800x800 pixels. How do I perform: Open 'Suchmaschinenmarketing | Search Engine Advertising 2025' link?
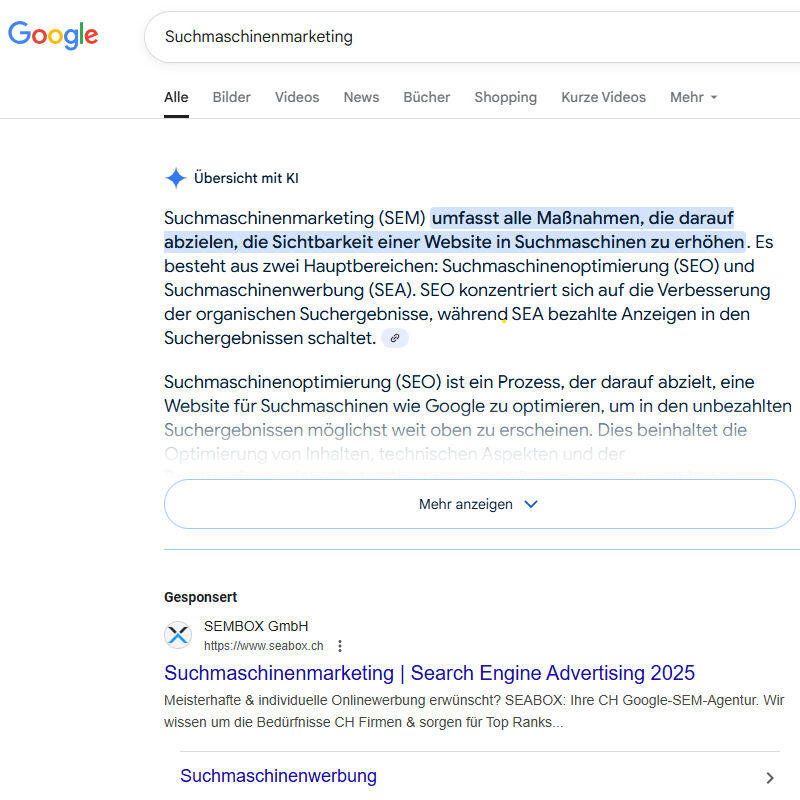click(430, 673)
